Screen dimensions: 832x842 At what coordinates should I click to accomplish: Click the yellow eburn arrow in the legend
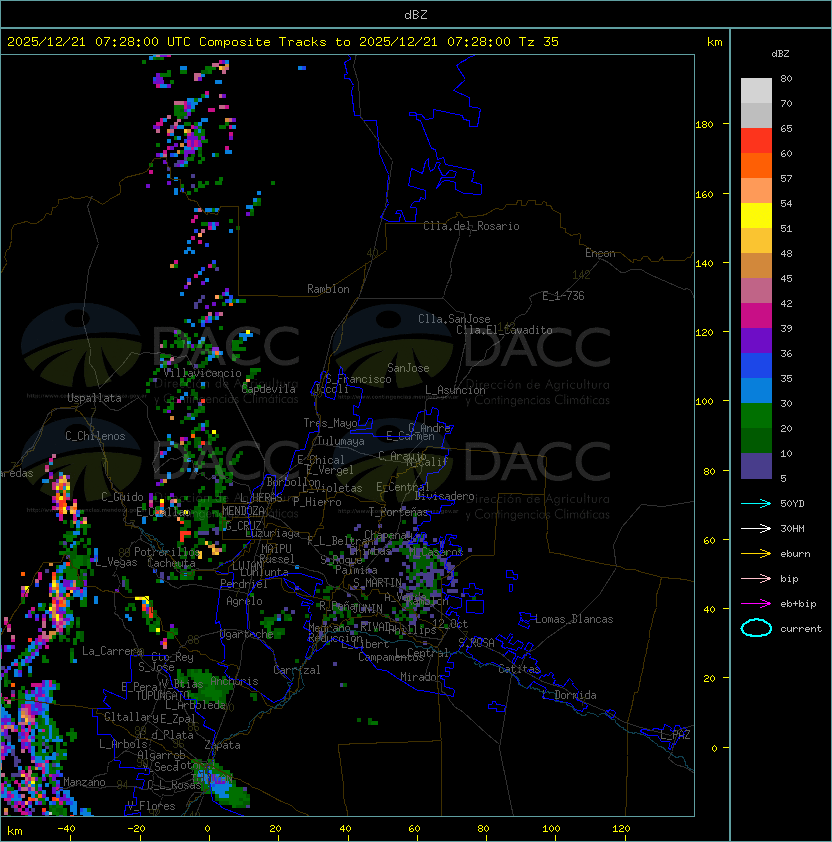point(756,554)
